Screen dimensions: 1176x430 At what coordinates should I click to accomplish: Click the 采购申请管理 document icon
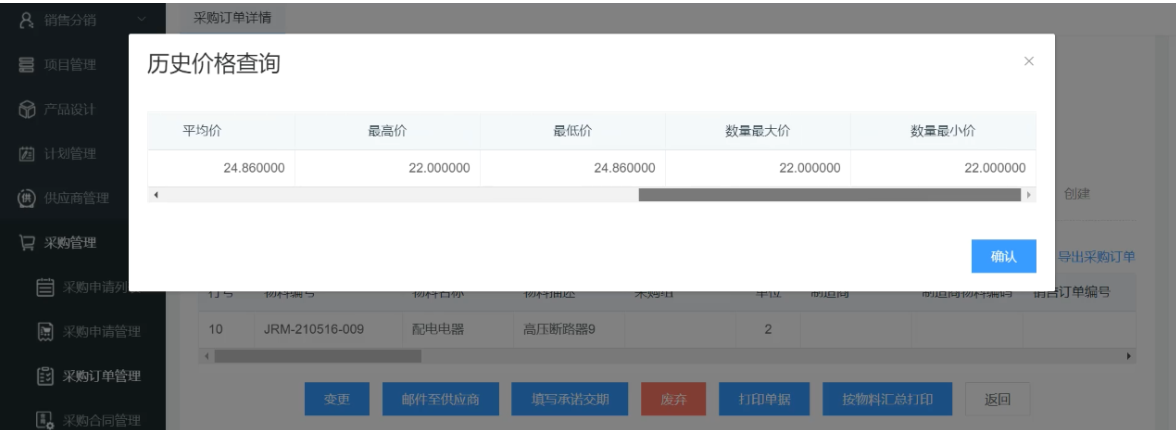click(x=46, y=331)
